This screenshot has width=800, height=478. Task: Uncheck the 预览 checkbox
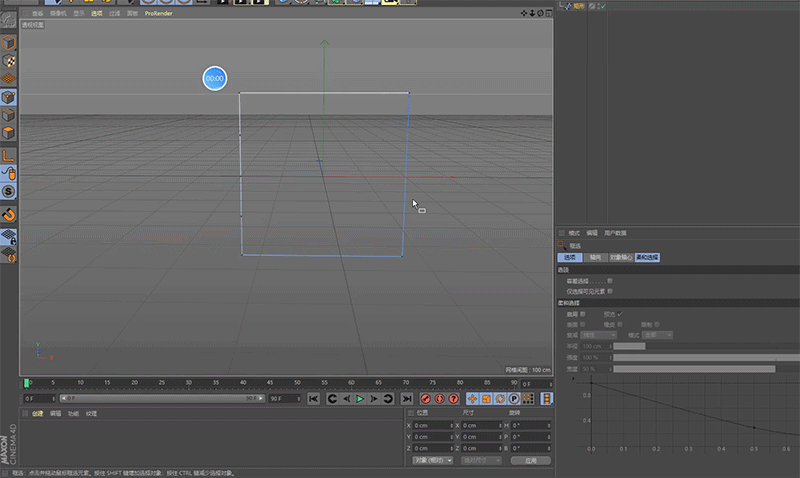619,314
